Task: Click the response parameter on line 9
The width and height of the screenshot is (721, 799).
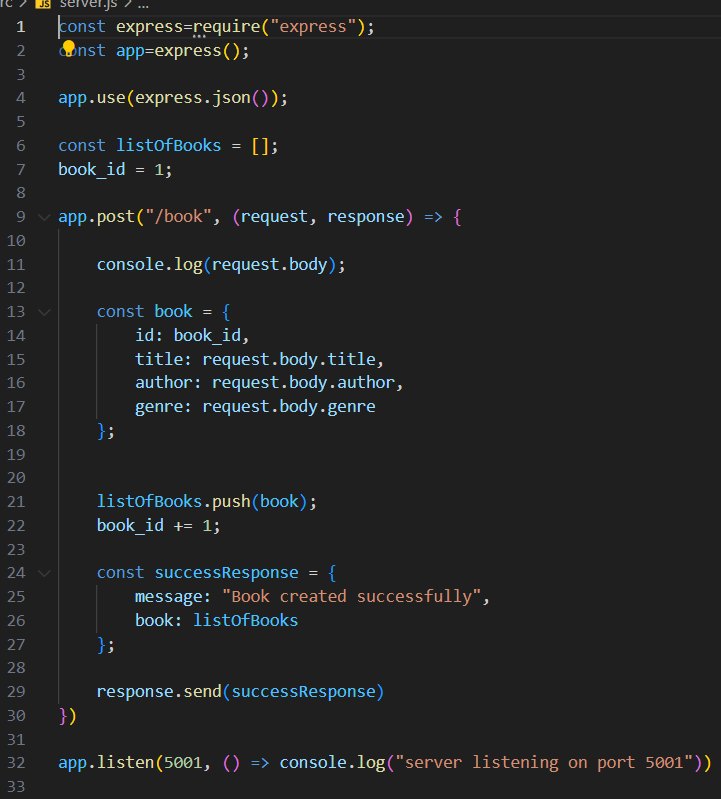Action: point(366,217)
